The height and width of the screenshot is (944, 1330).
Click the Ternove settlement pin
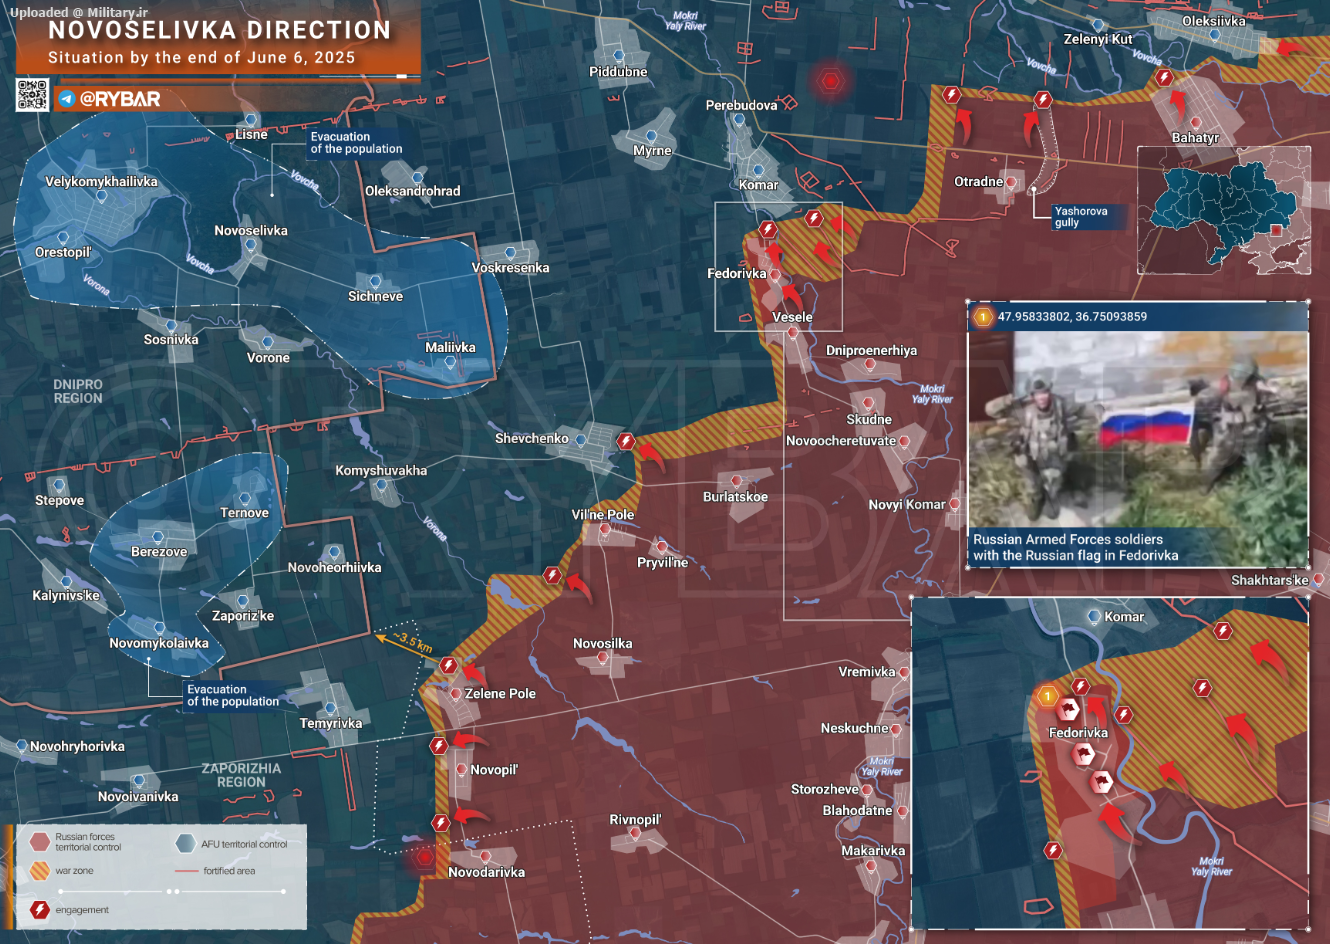click(x=245, y=498)
